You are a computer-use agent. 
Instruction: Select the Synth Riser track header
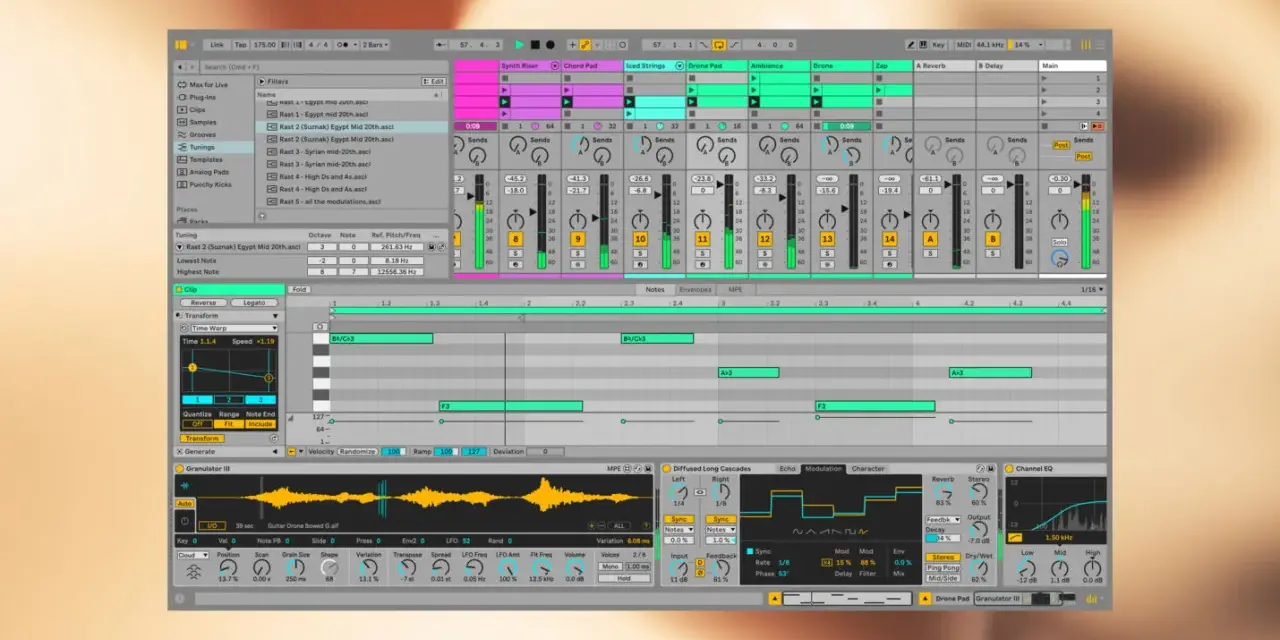point(529,66)
